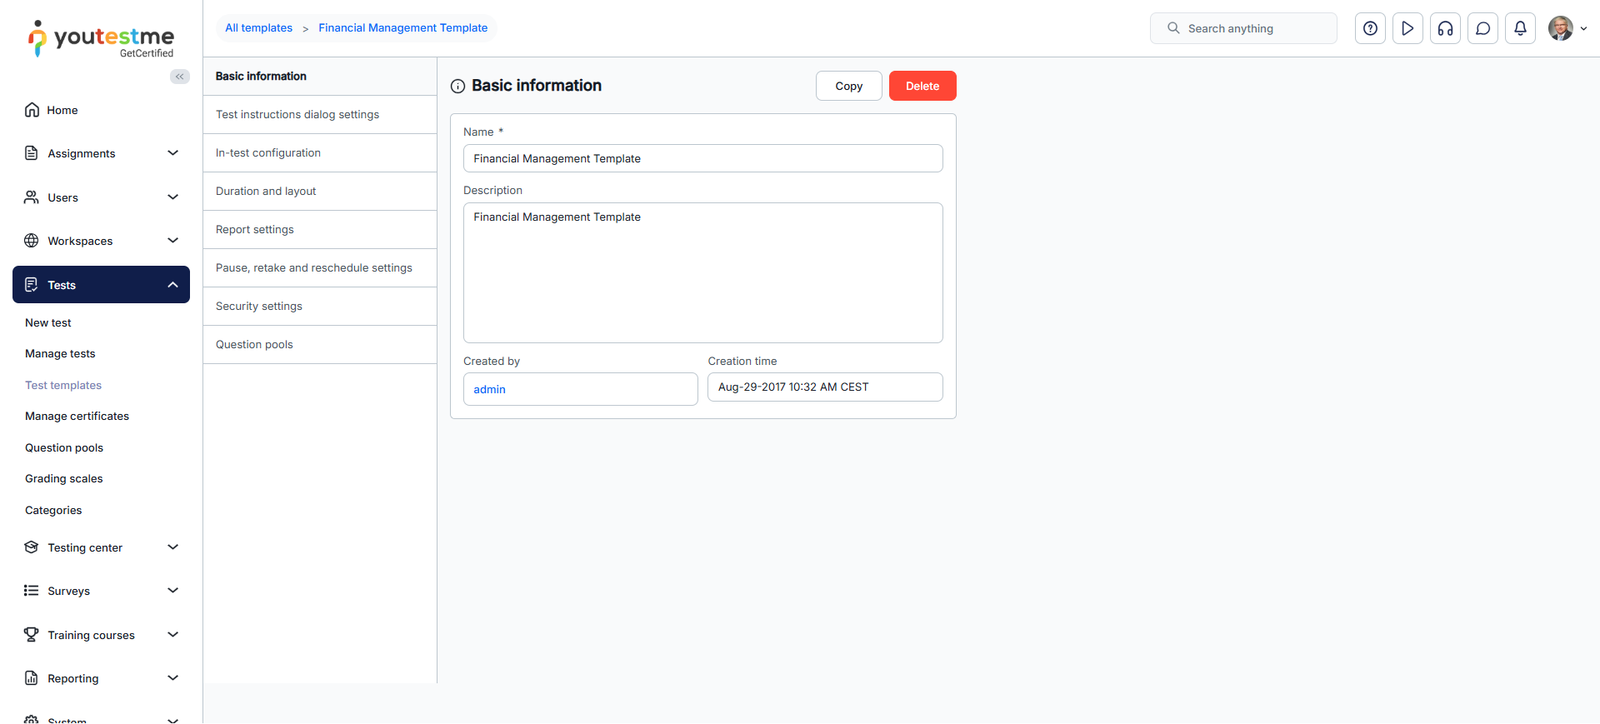Open the video tutorials play icon

tap(1407, 29)
